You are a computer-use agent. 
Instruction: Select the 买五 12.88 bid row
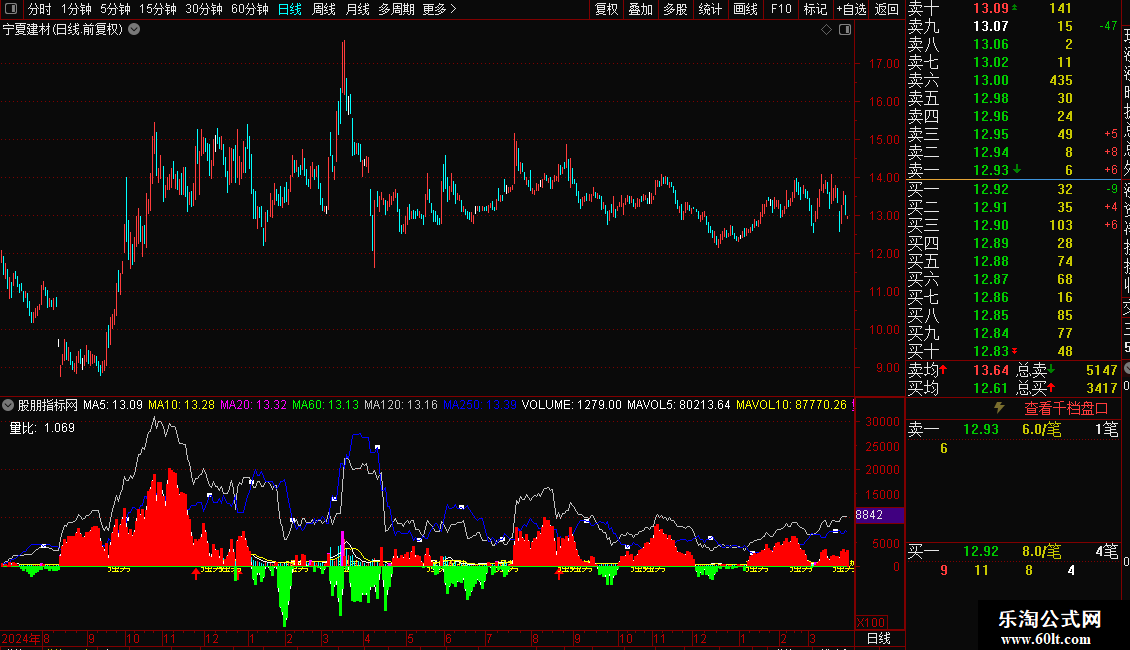(x=1013, y=261)
